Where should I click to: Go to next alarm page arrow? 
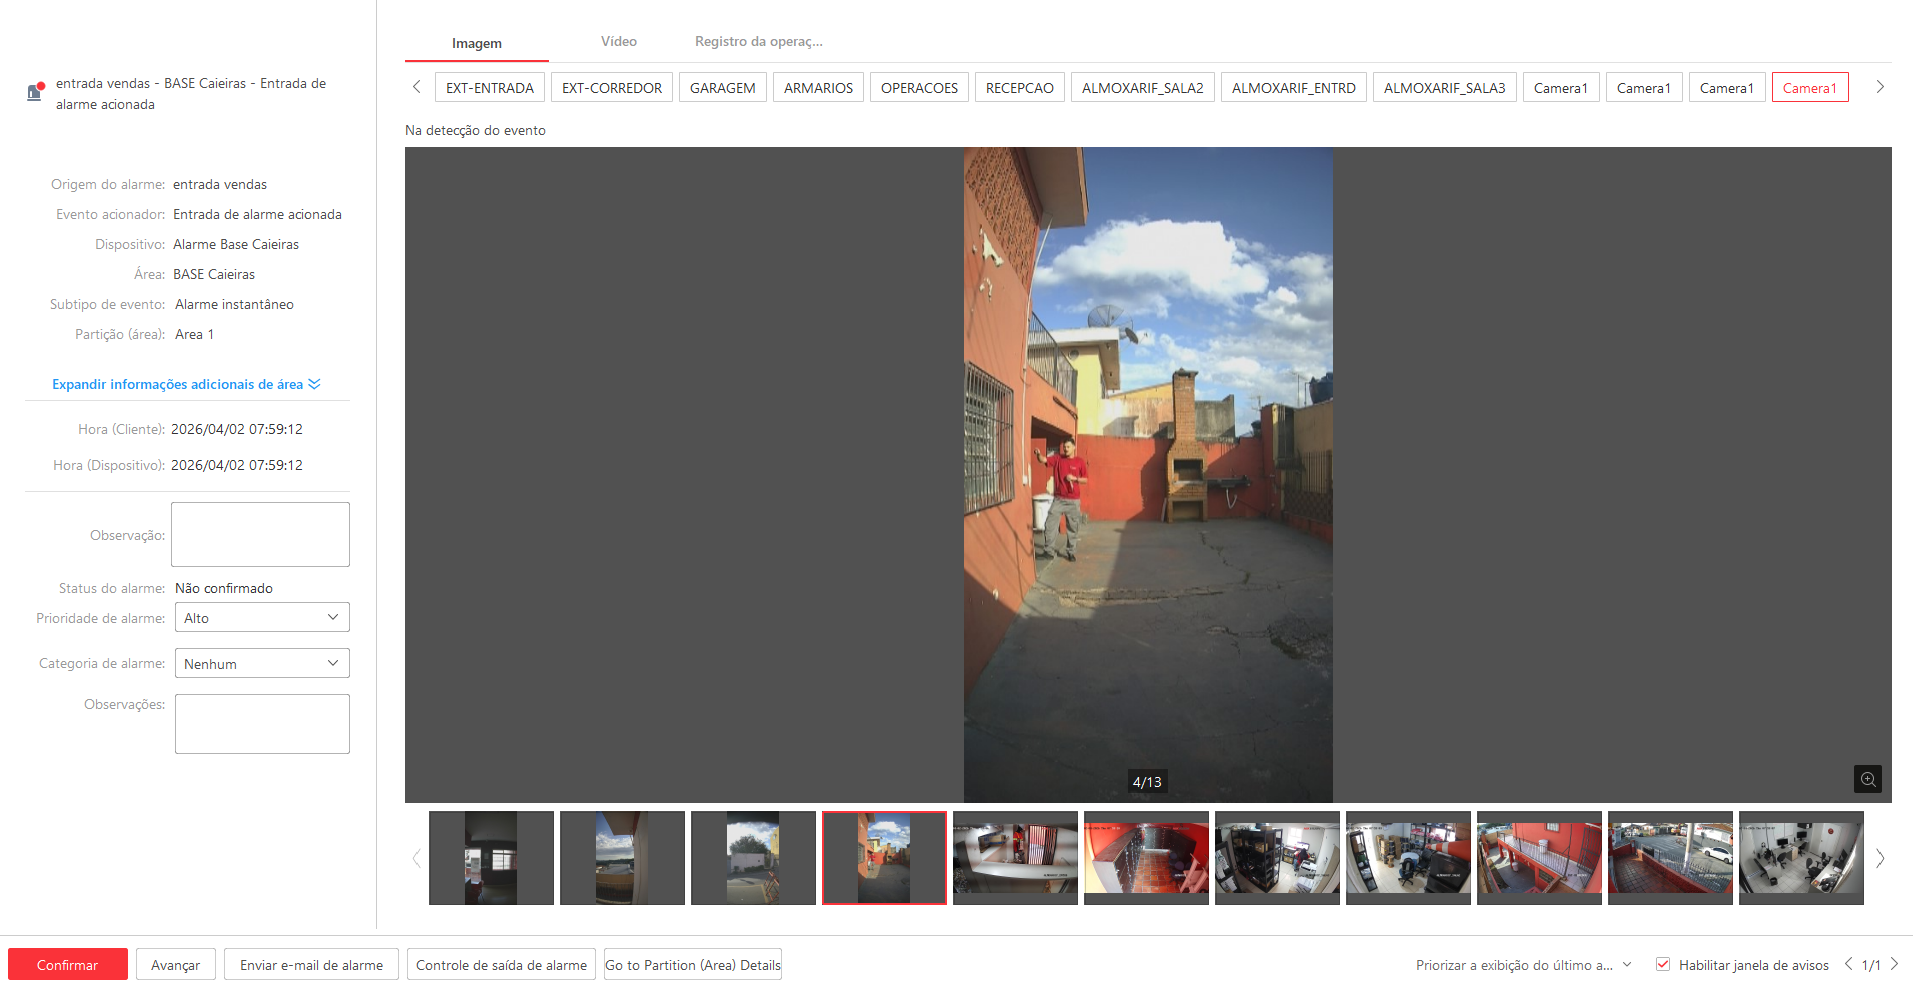pos(1894,964)
